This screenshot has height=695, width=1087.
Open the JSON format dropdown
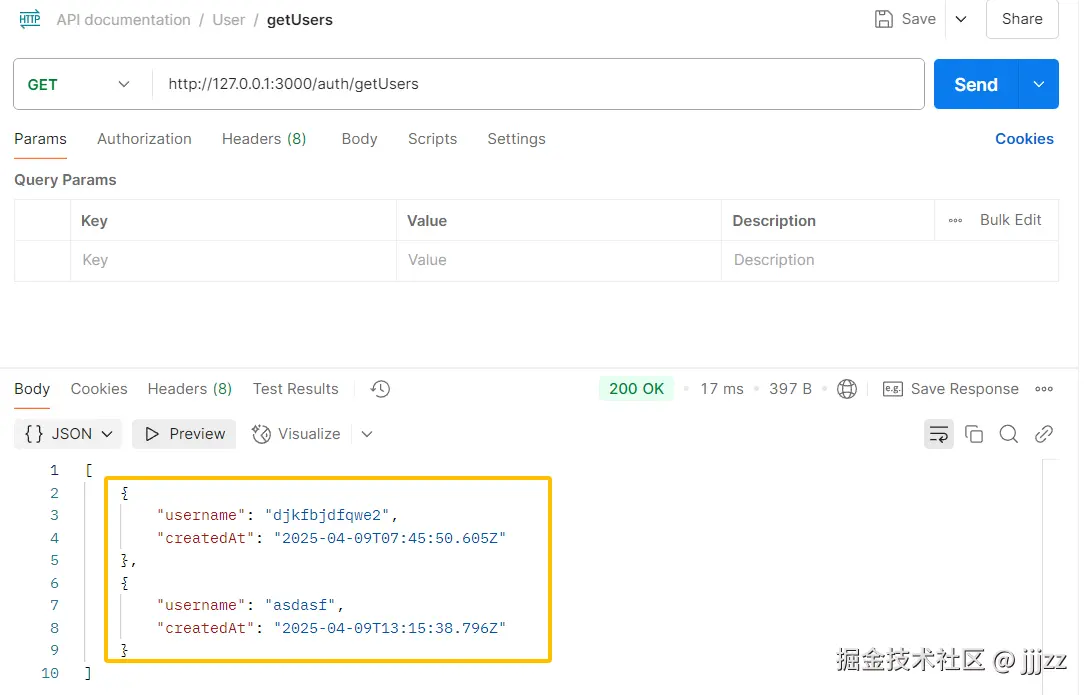68,434
